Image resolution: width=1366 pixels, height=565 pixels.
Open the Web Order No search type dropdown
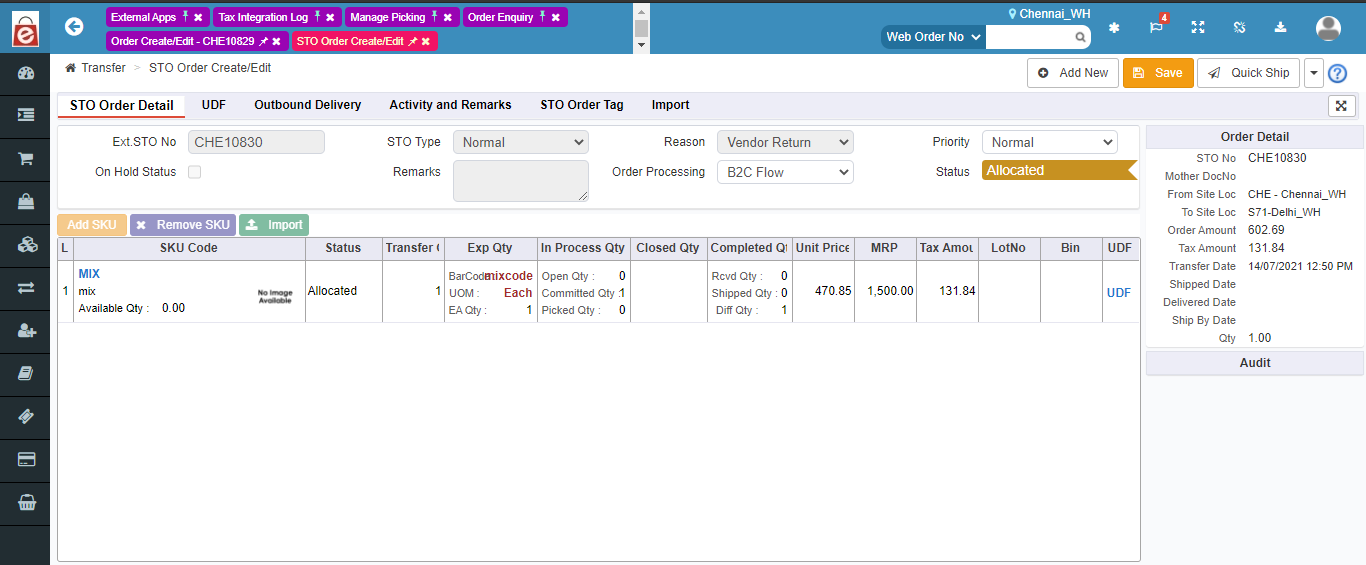click(933, 37)
